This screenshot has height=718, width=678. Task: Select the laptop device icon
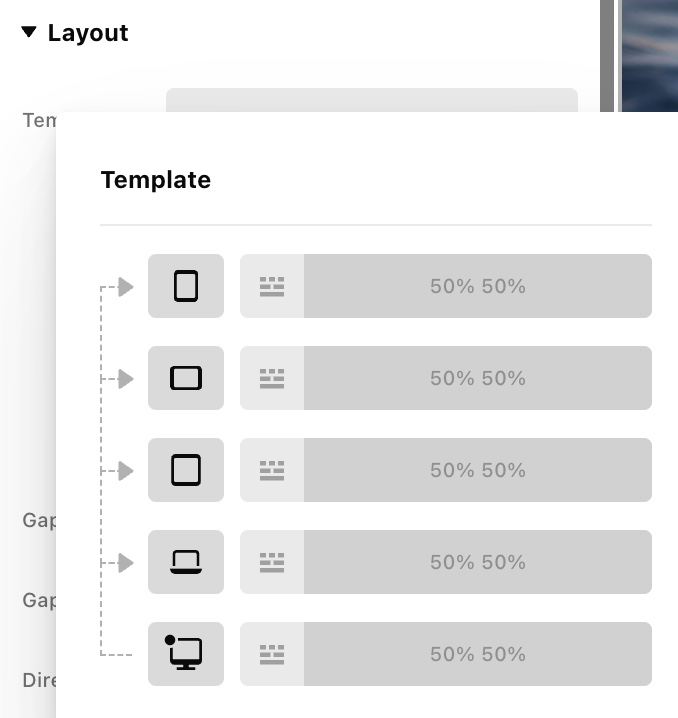[x=186, y=562]
